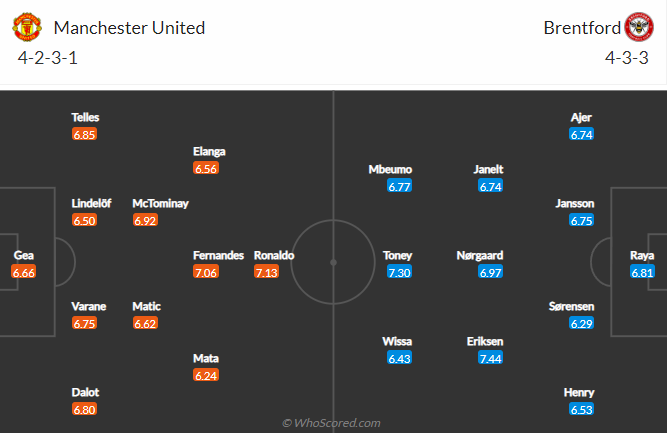Click Eriksen's 7.44 rating badge
Screen dimensions: 667x434
point(490,358)
